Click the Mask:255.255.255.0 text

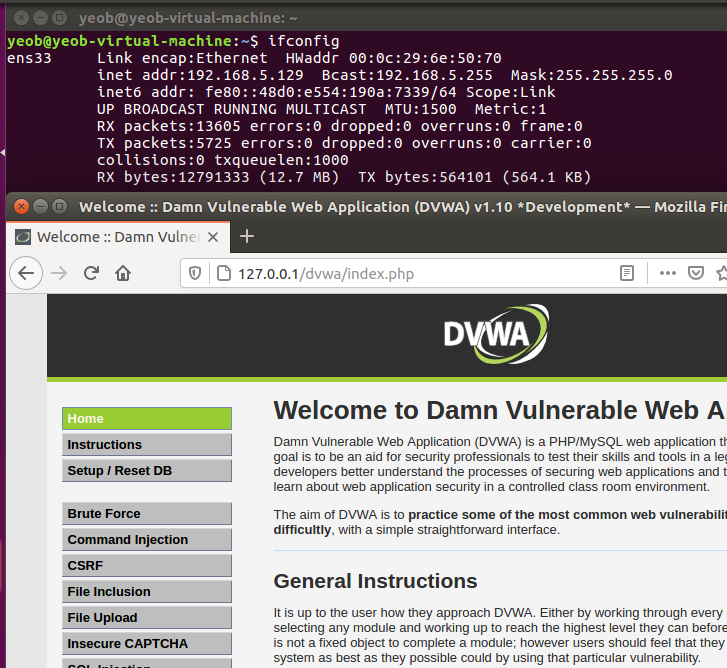592,75
